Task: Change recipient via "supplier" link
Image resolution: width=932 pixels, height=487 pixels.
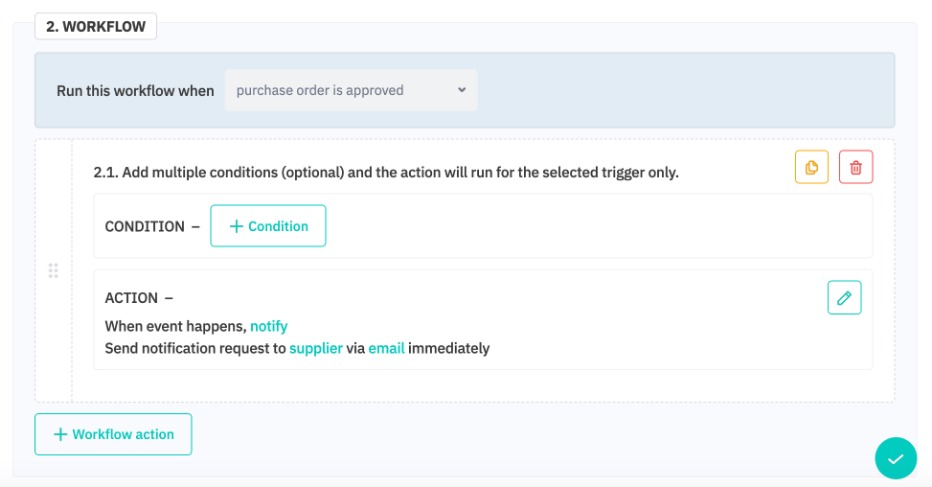Action: (x=315, y=348)
